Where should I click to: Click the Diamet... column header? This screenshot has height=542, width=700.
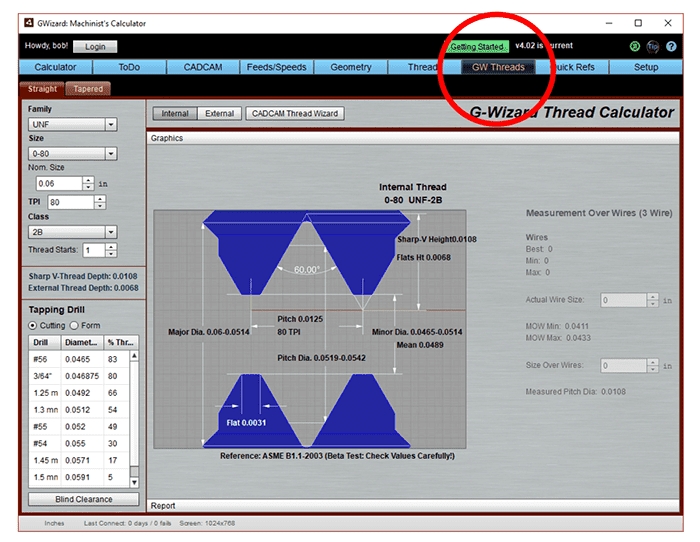82,342
